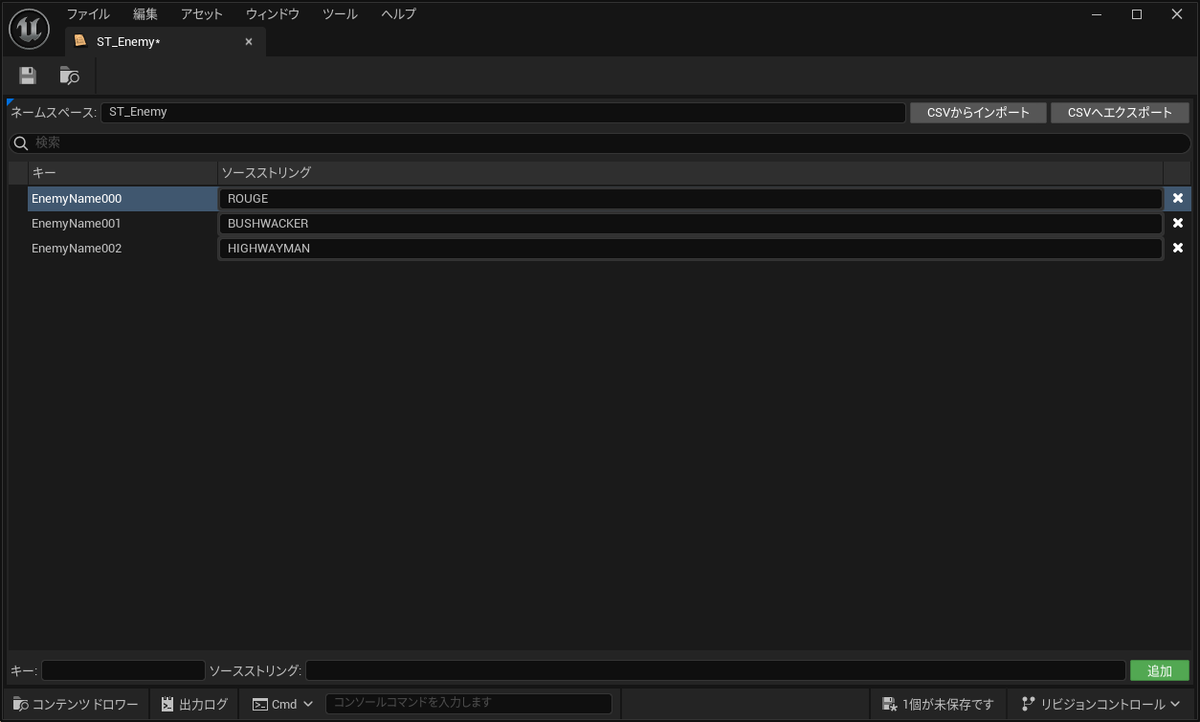The height and width of the screenshot is (722, 1200).
Task: Open the 出力ログ panel
Action: click(195, 704)
